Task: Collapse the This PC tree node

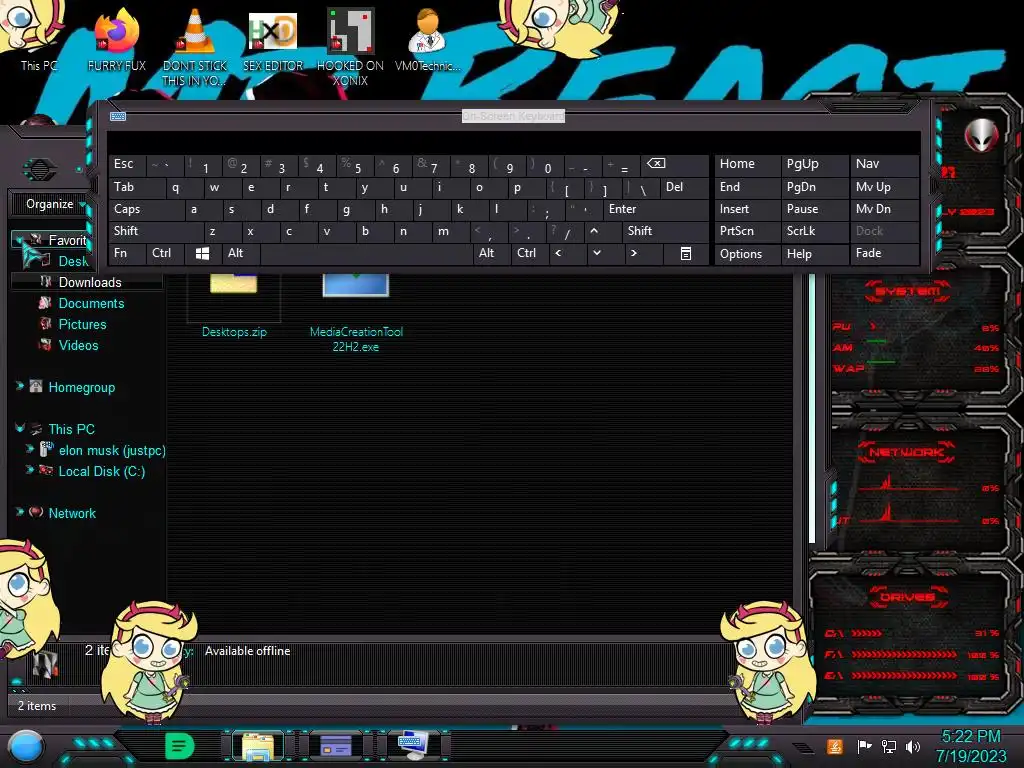Action: pyautogui.click(x=20, y=428)
